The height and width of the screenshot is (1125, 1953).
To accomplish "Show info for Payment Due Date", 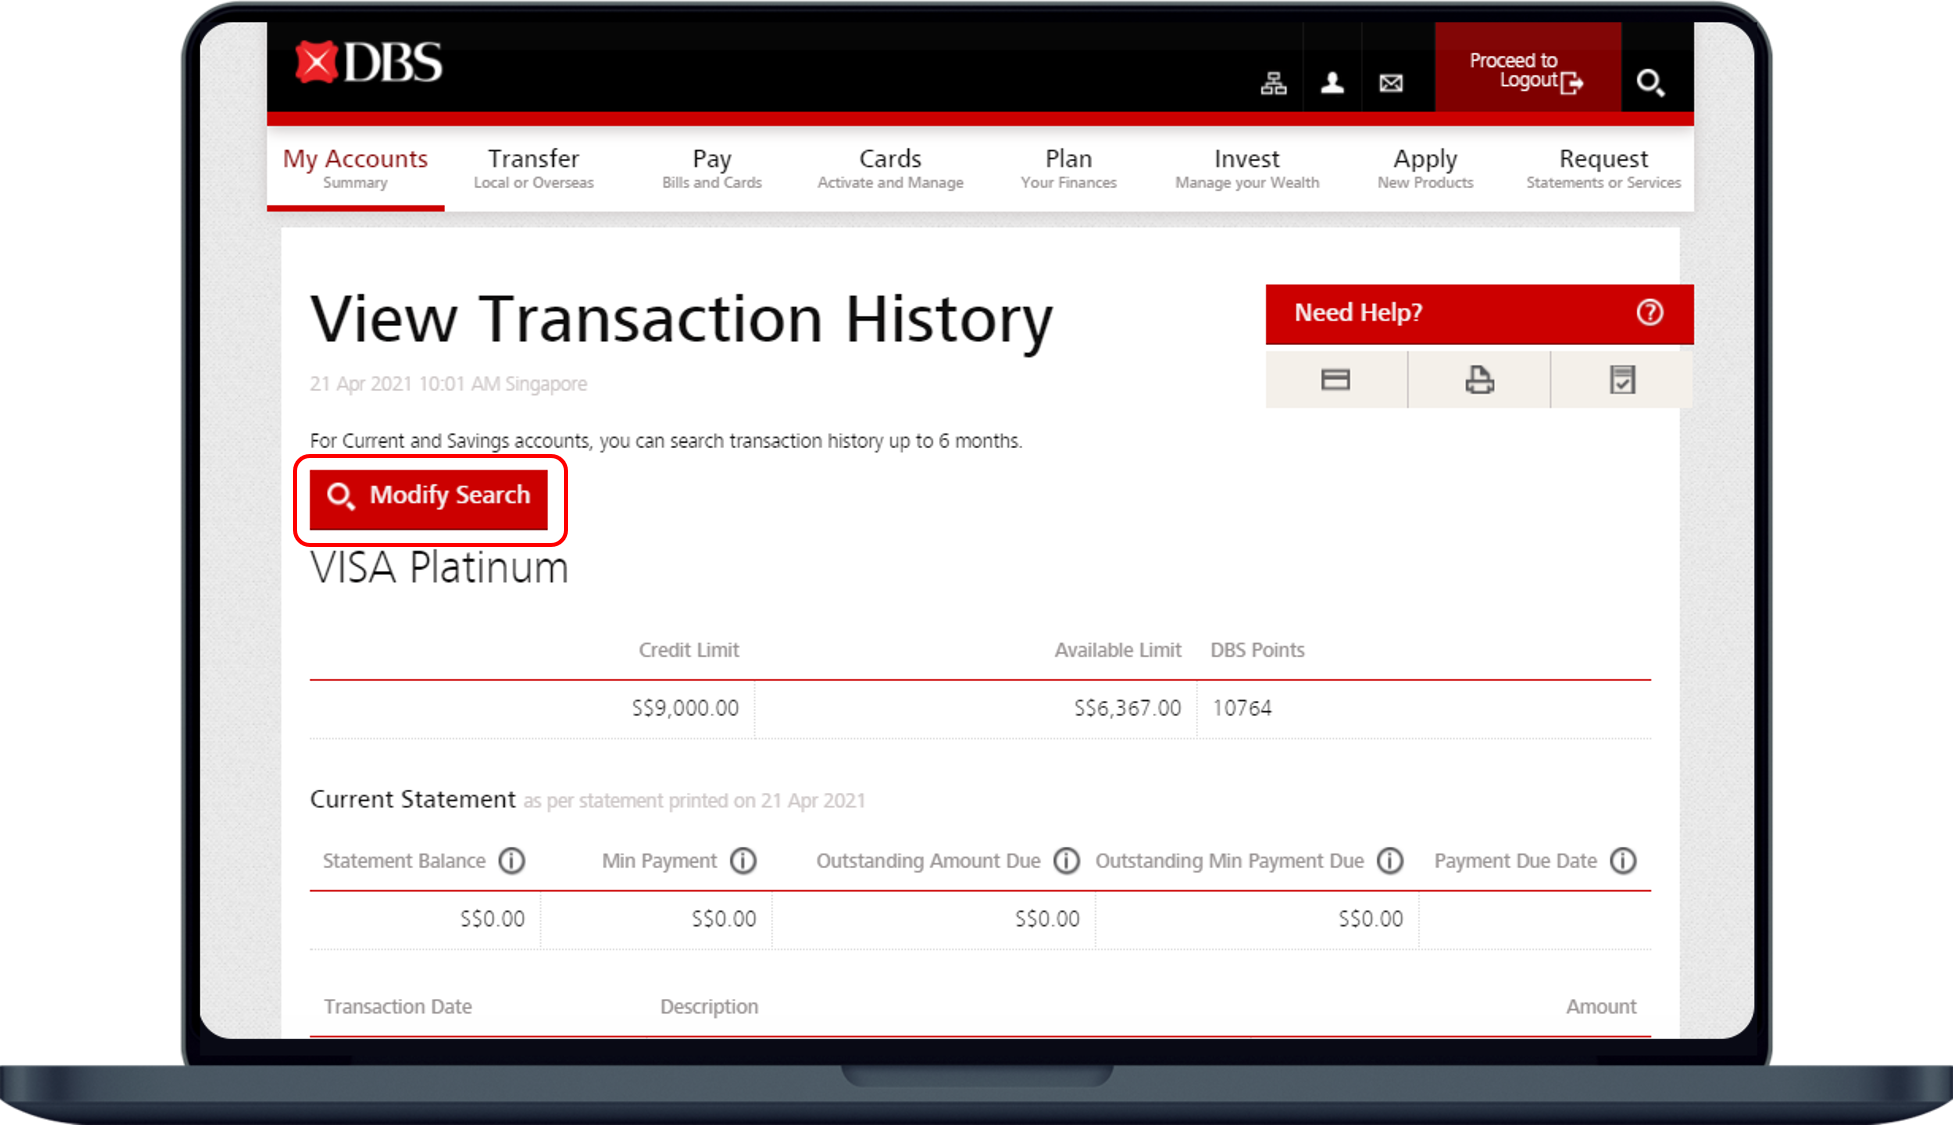I will tap(1623, 861).
